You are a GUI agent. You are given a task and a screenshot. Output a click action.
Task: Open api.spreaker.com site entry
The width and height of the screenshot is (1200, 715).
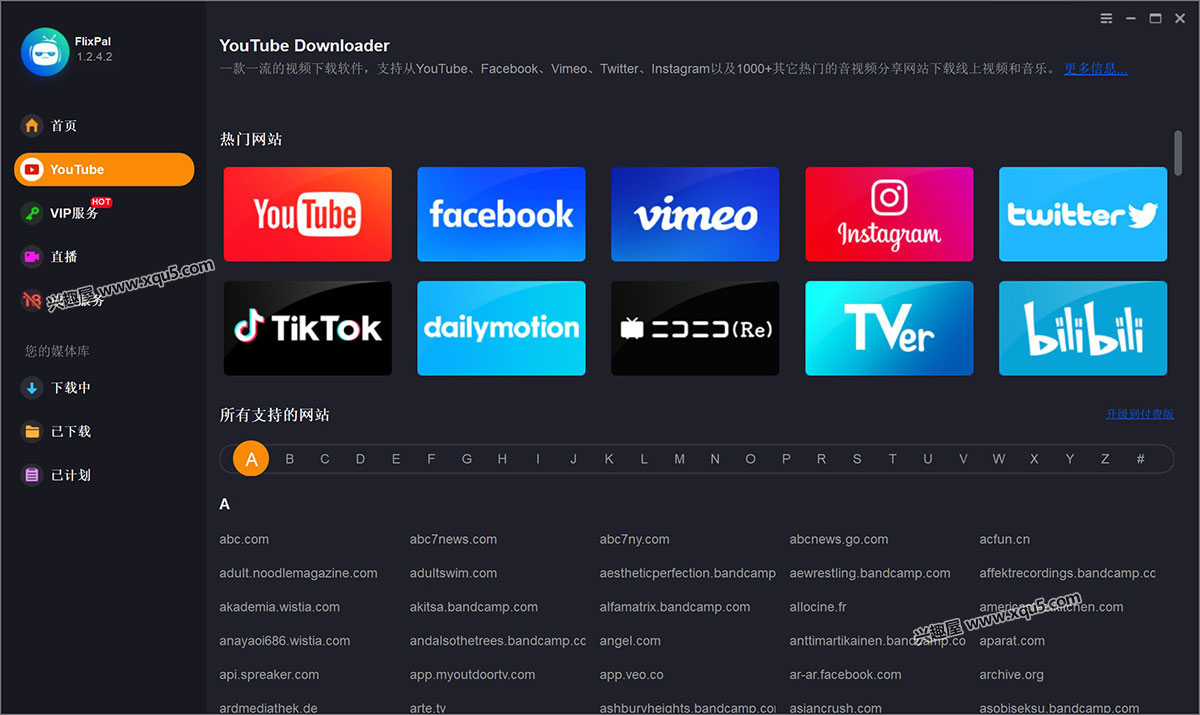coord(269,675)
